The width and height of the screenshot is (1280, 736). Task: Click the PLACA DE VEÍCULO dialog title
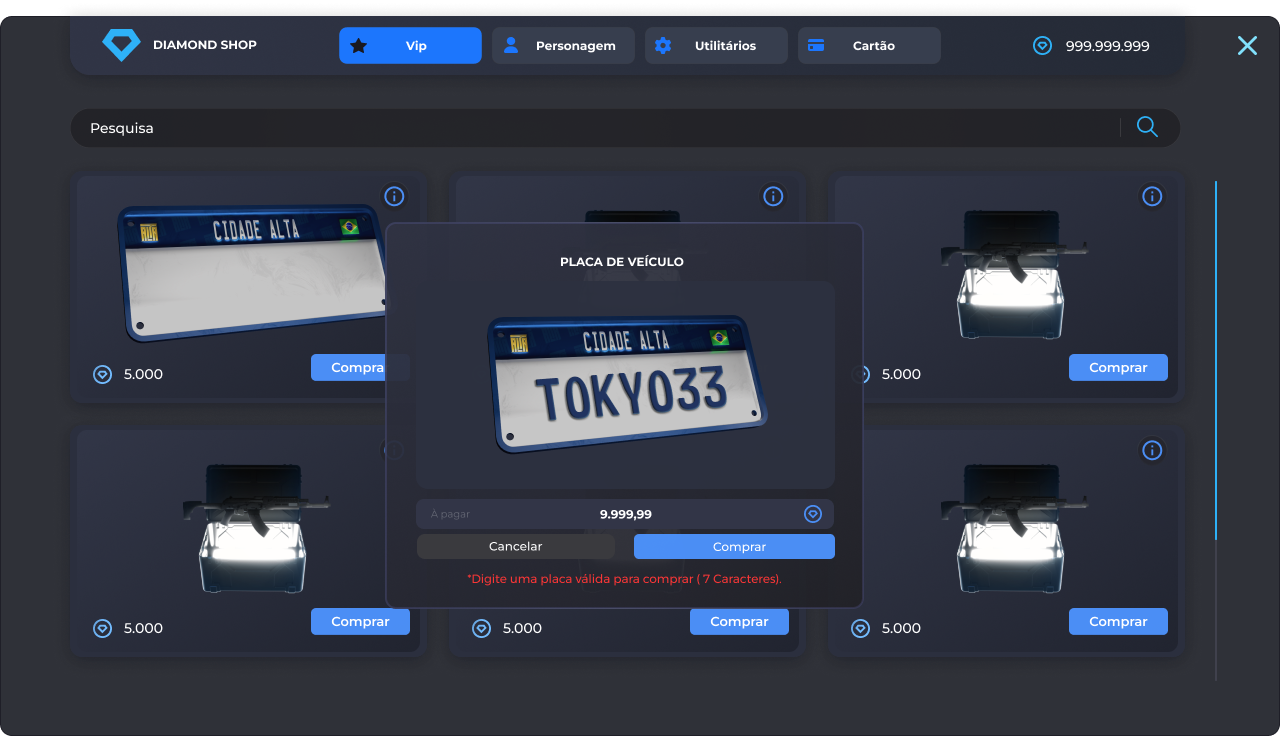coord(622,262)
